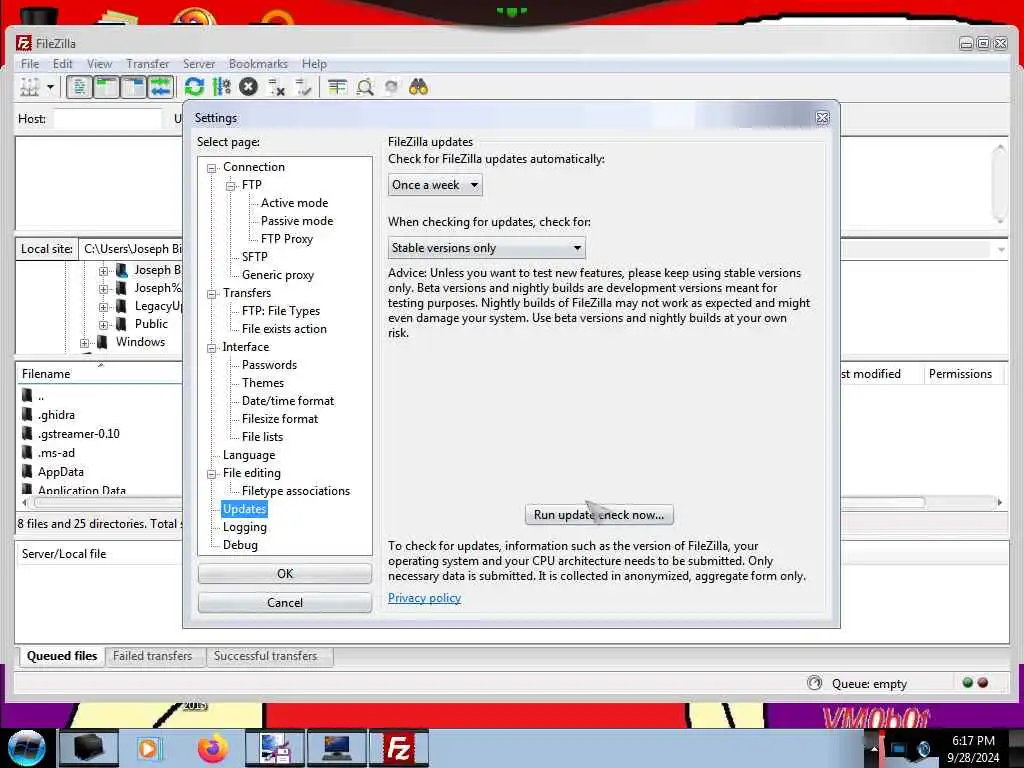Collapse the Interface tree node
Screen dimensions: 1024x768
tap(212, 348)
